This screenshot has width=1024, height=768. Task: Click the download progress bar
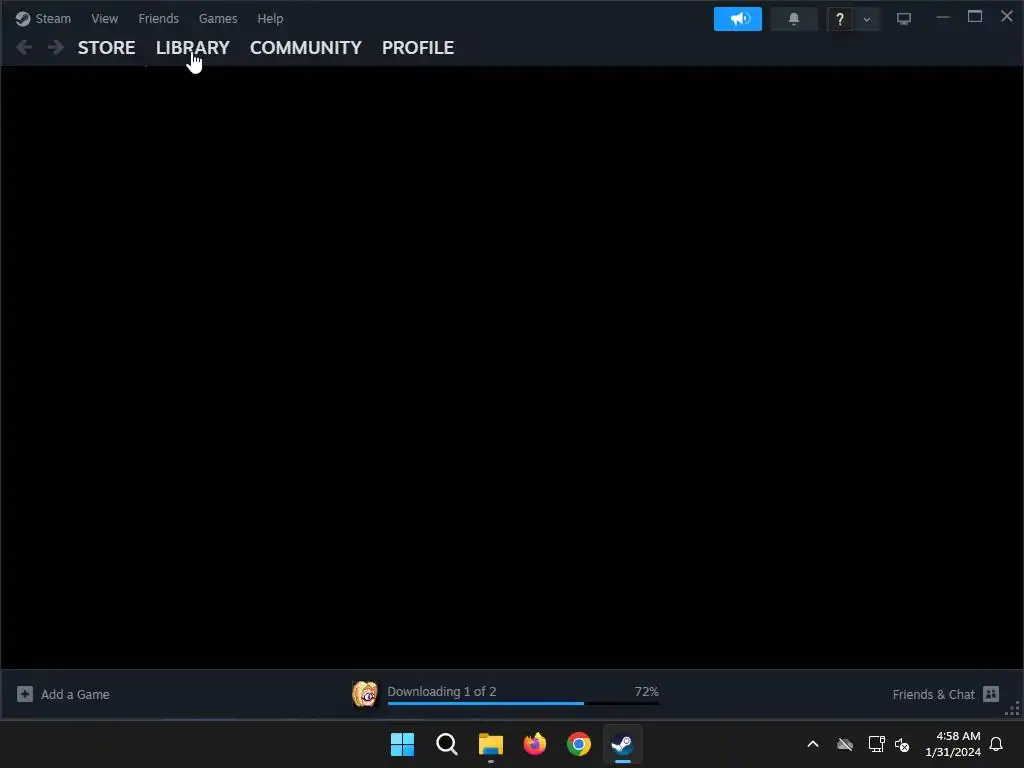tap(523, 703)
